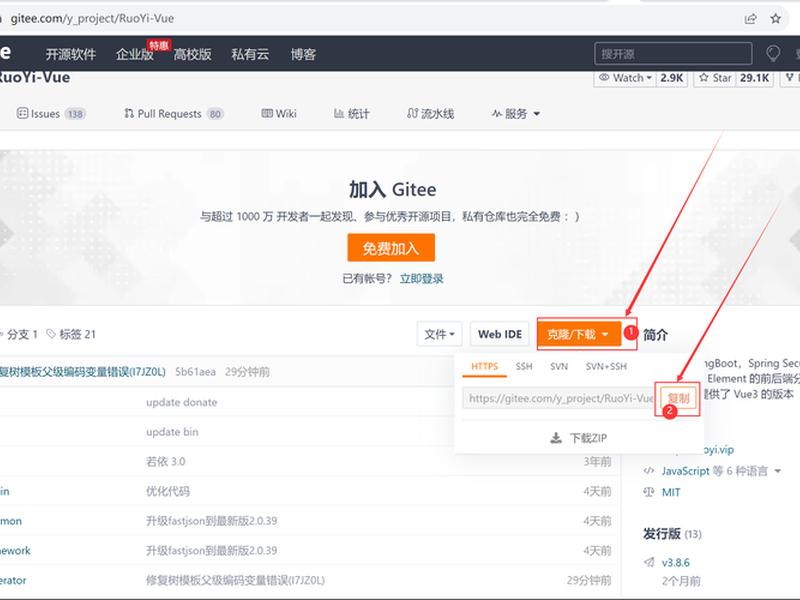Open release v3.8.6 link
This screenshot has height=600, width=800.
tap(676, 562)
